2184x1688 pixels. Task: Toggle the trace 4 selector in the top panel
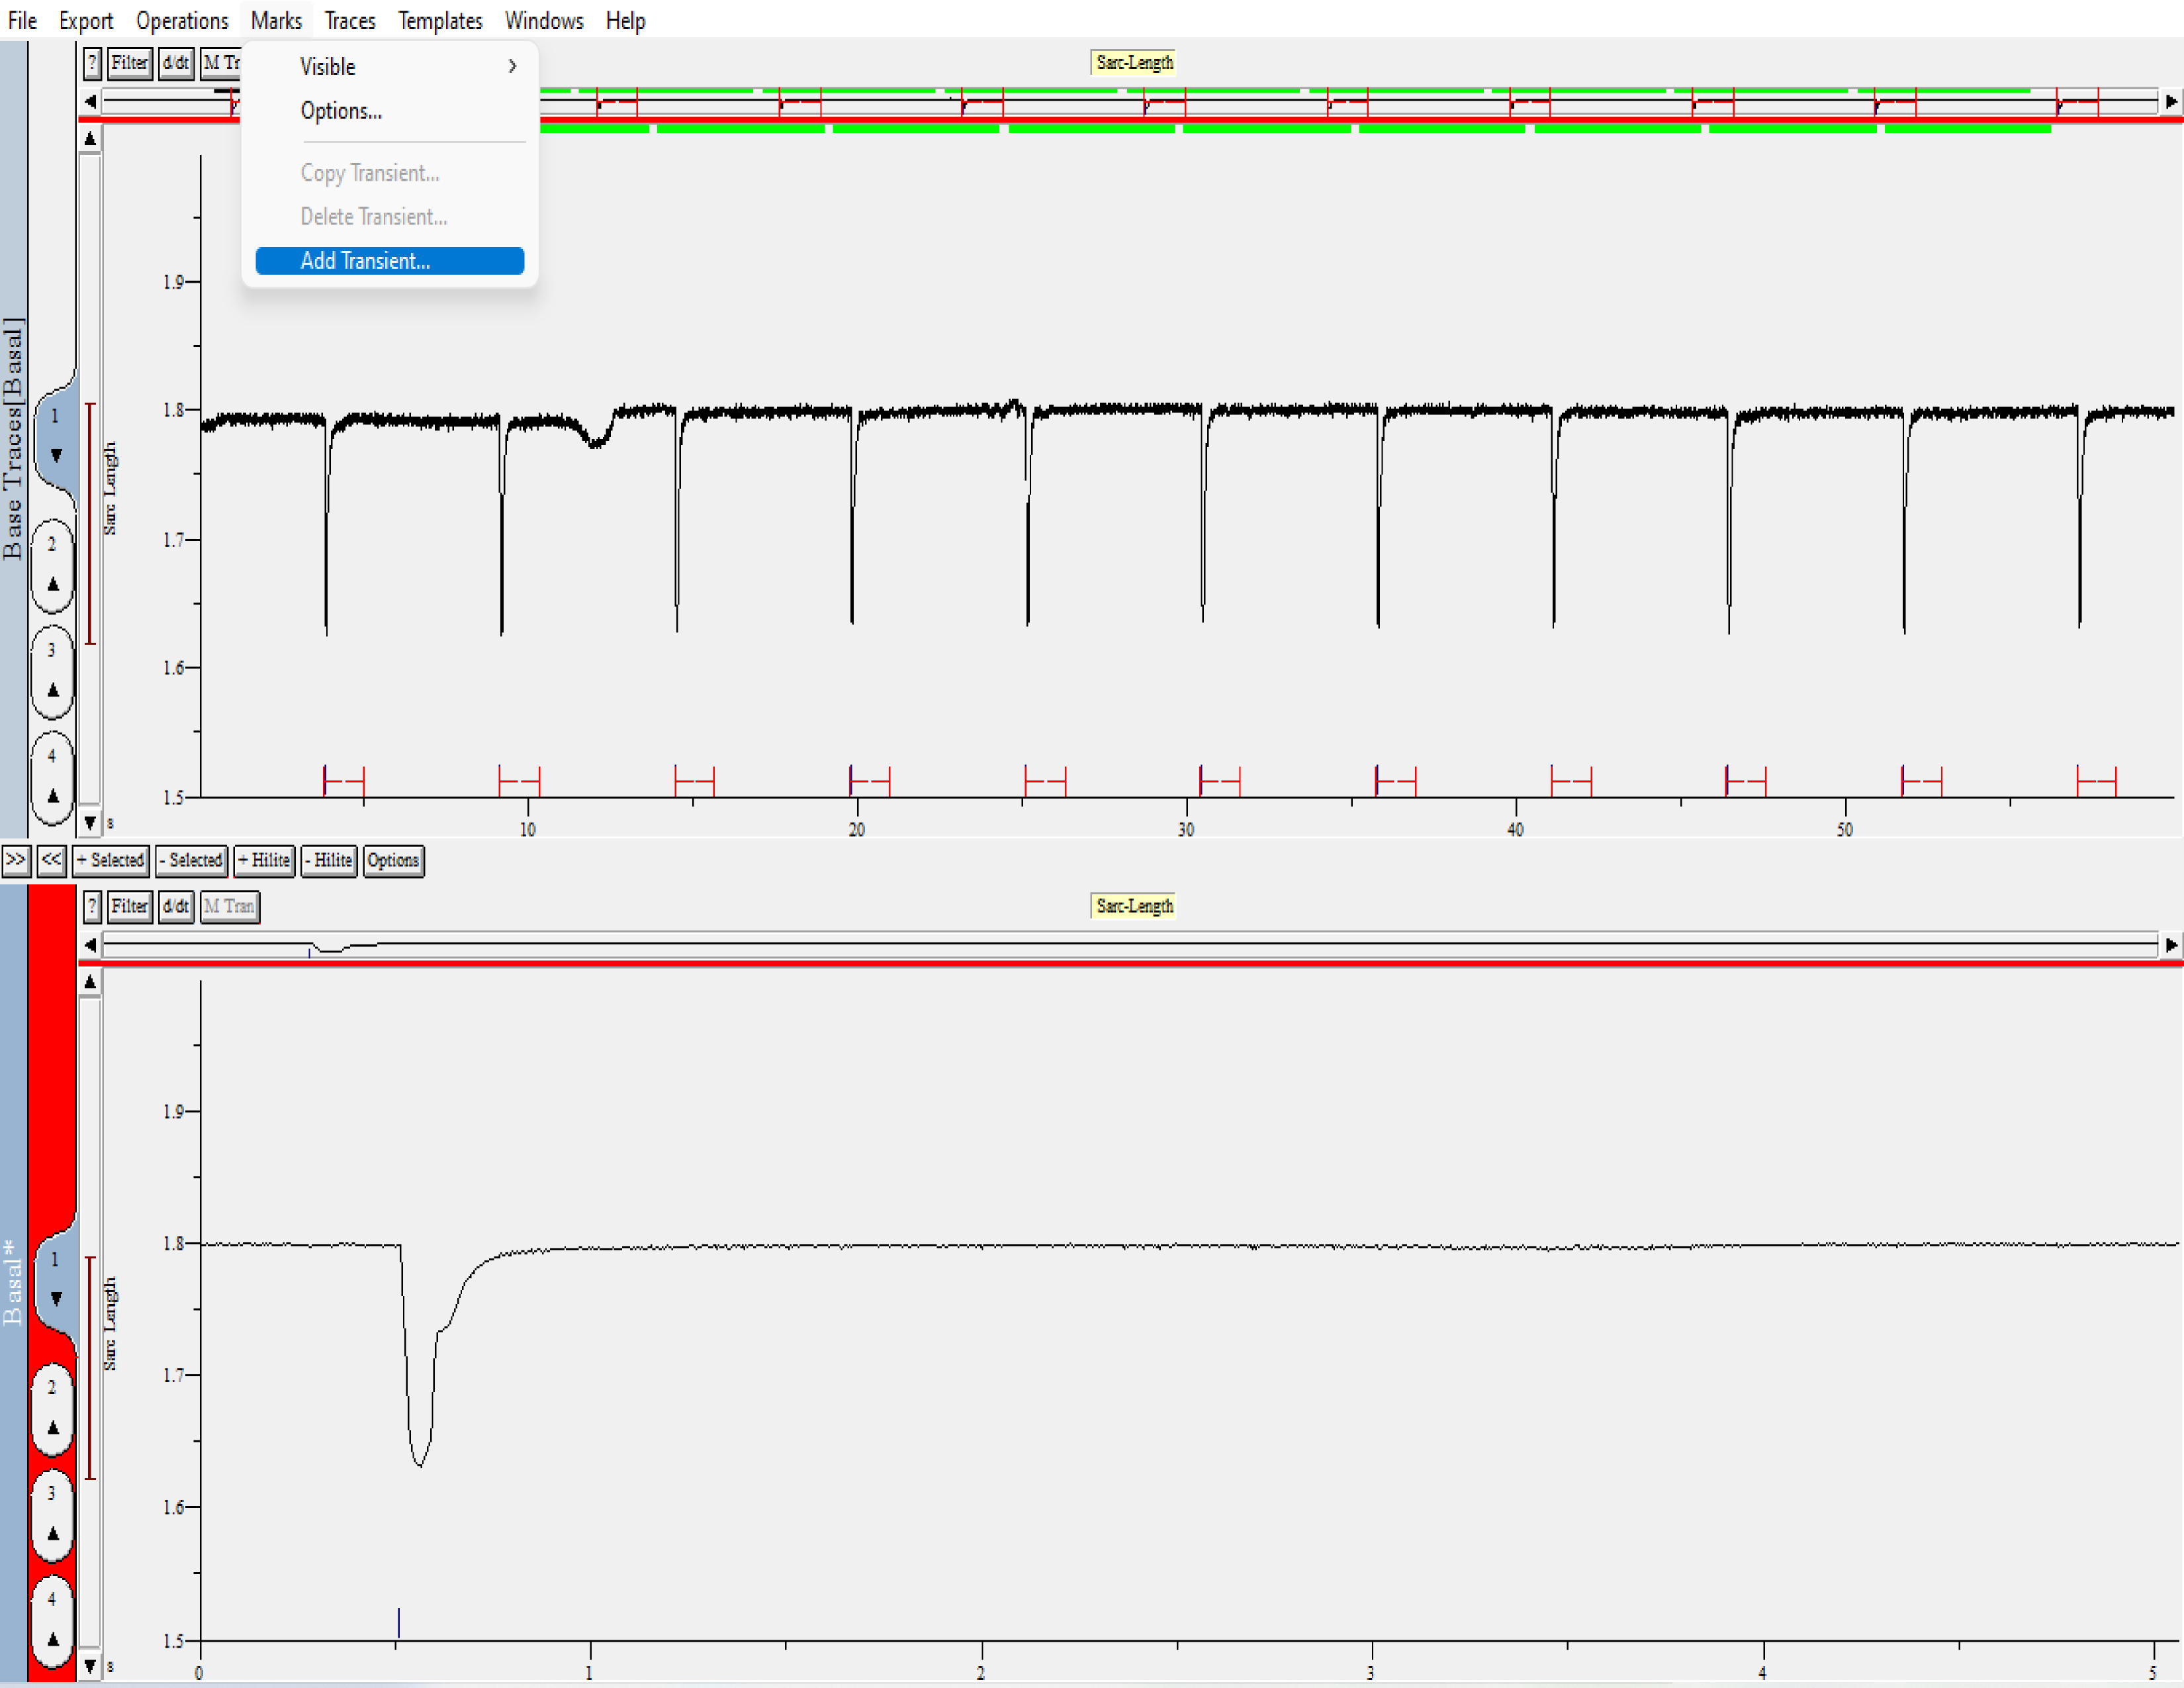click(53, 777)
